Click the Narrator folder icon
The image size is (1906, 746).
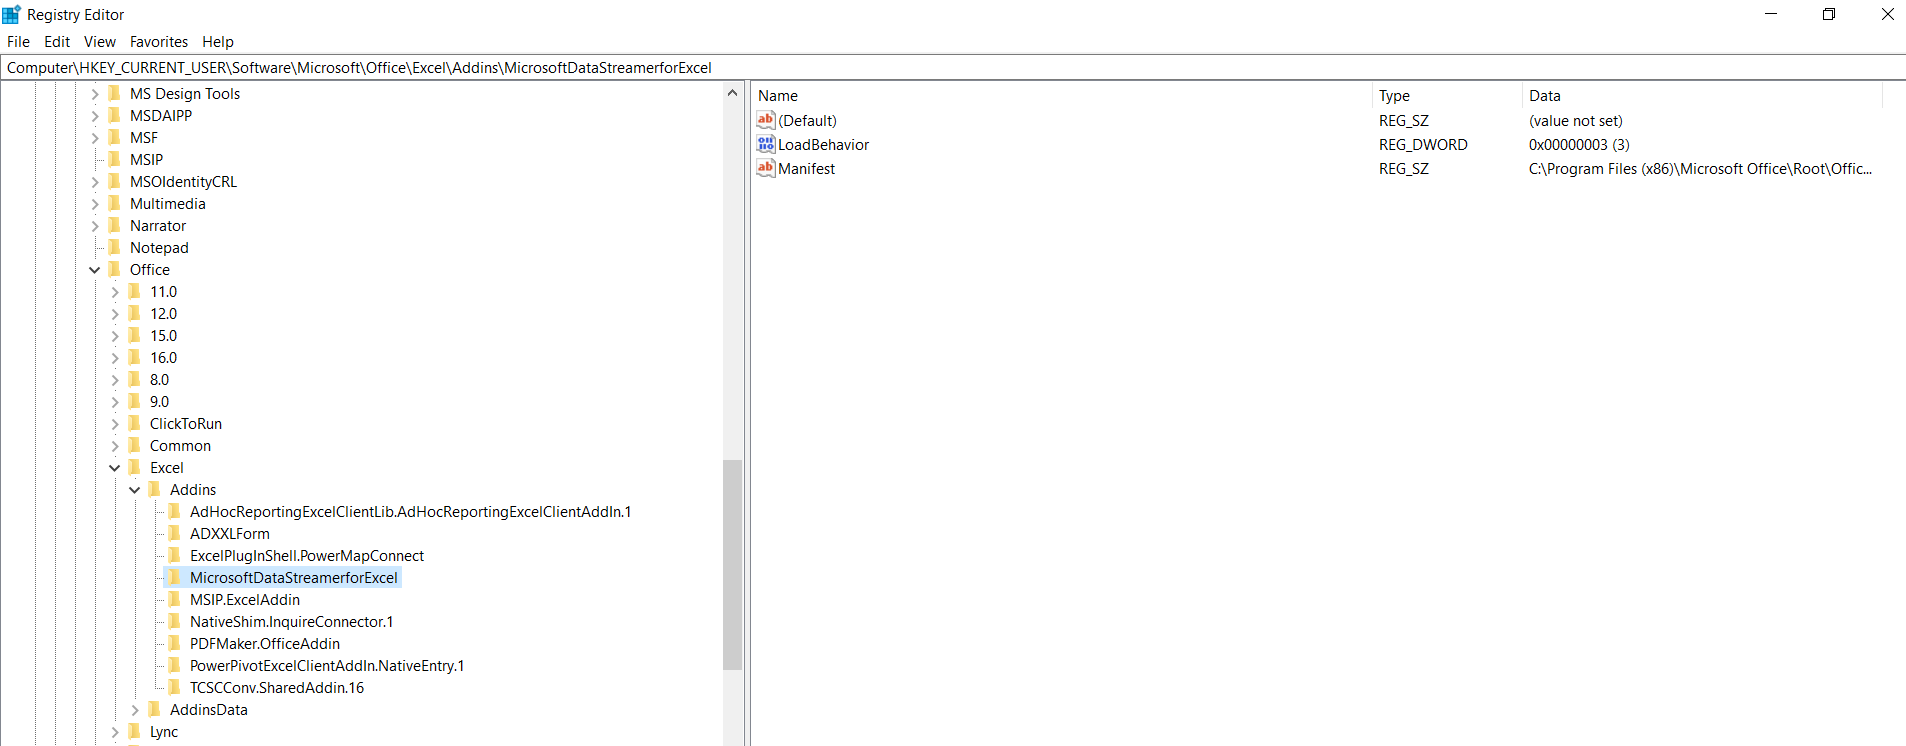114,225
